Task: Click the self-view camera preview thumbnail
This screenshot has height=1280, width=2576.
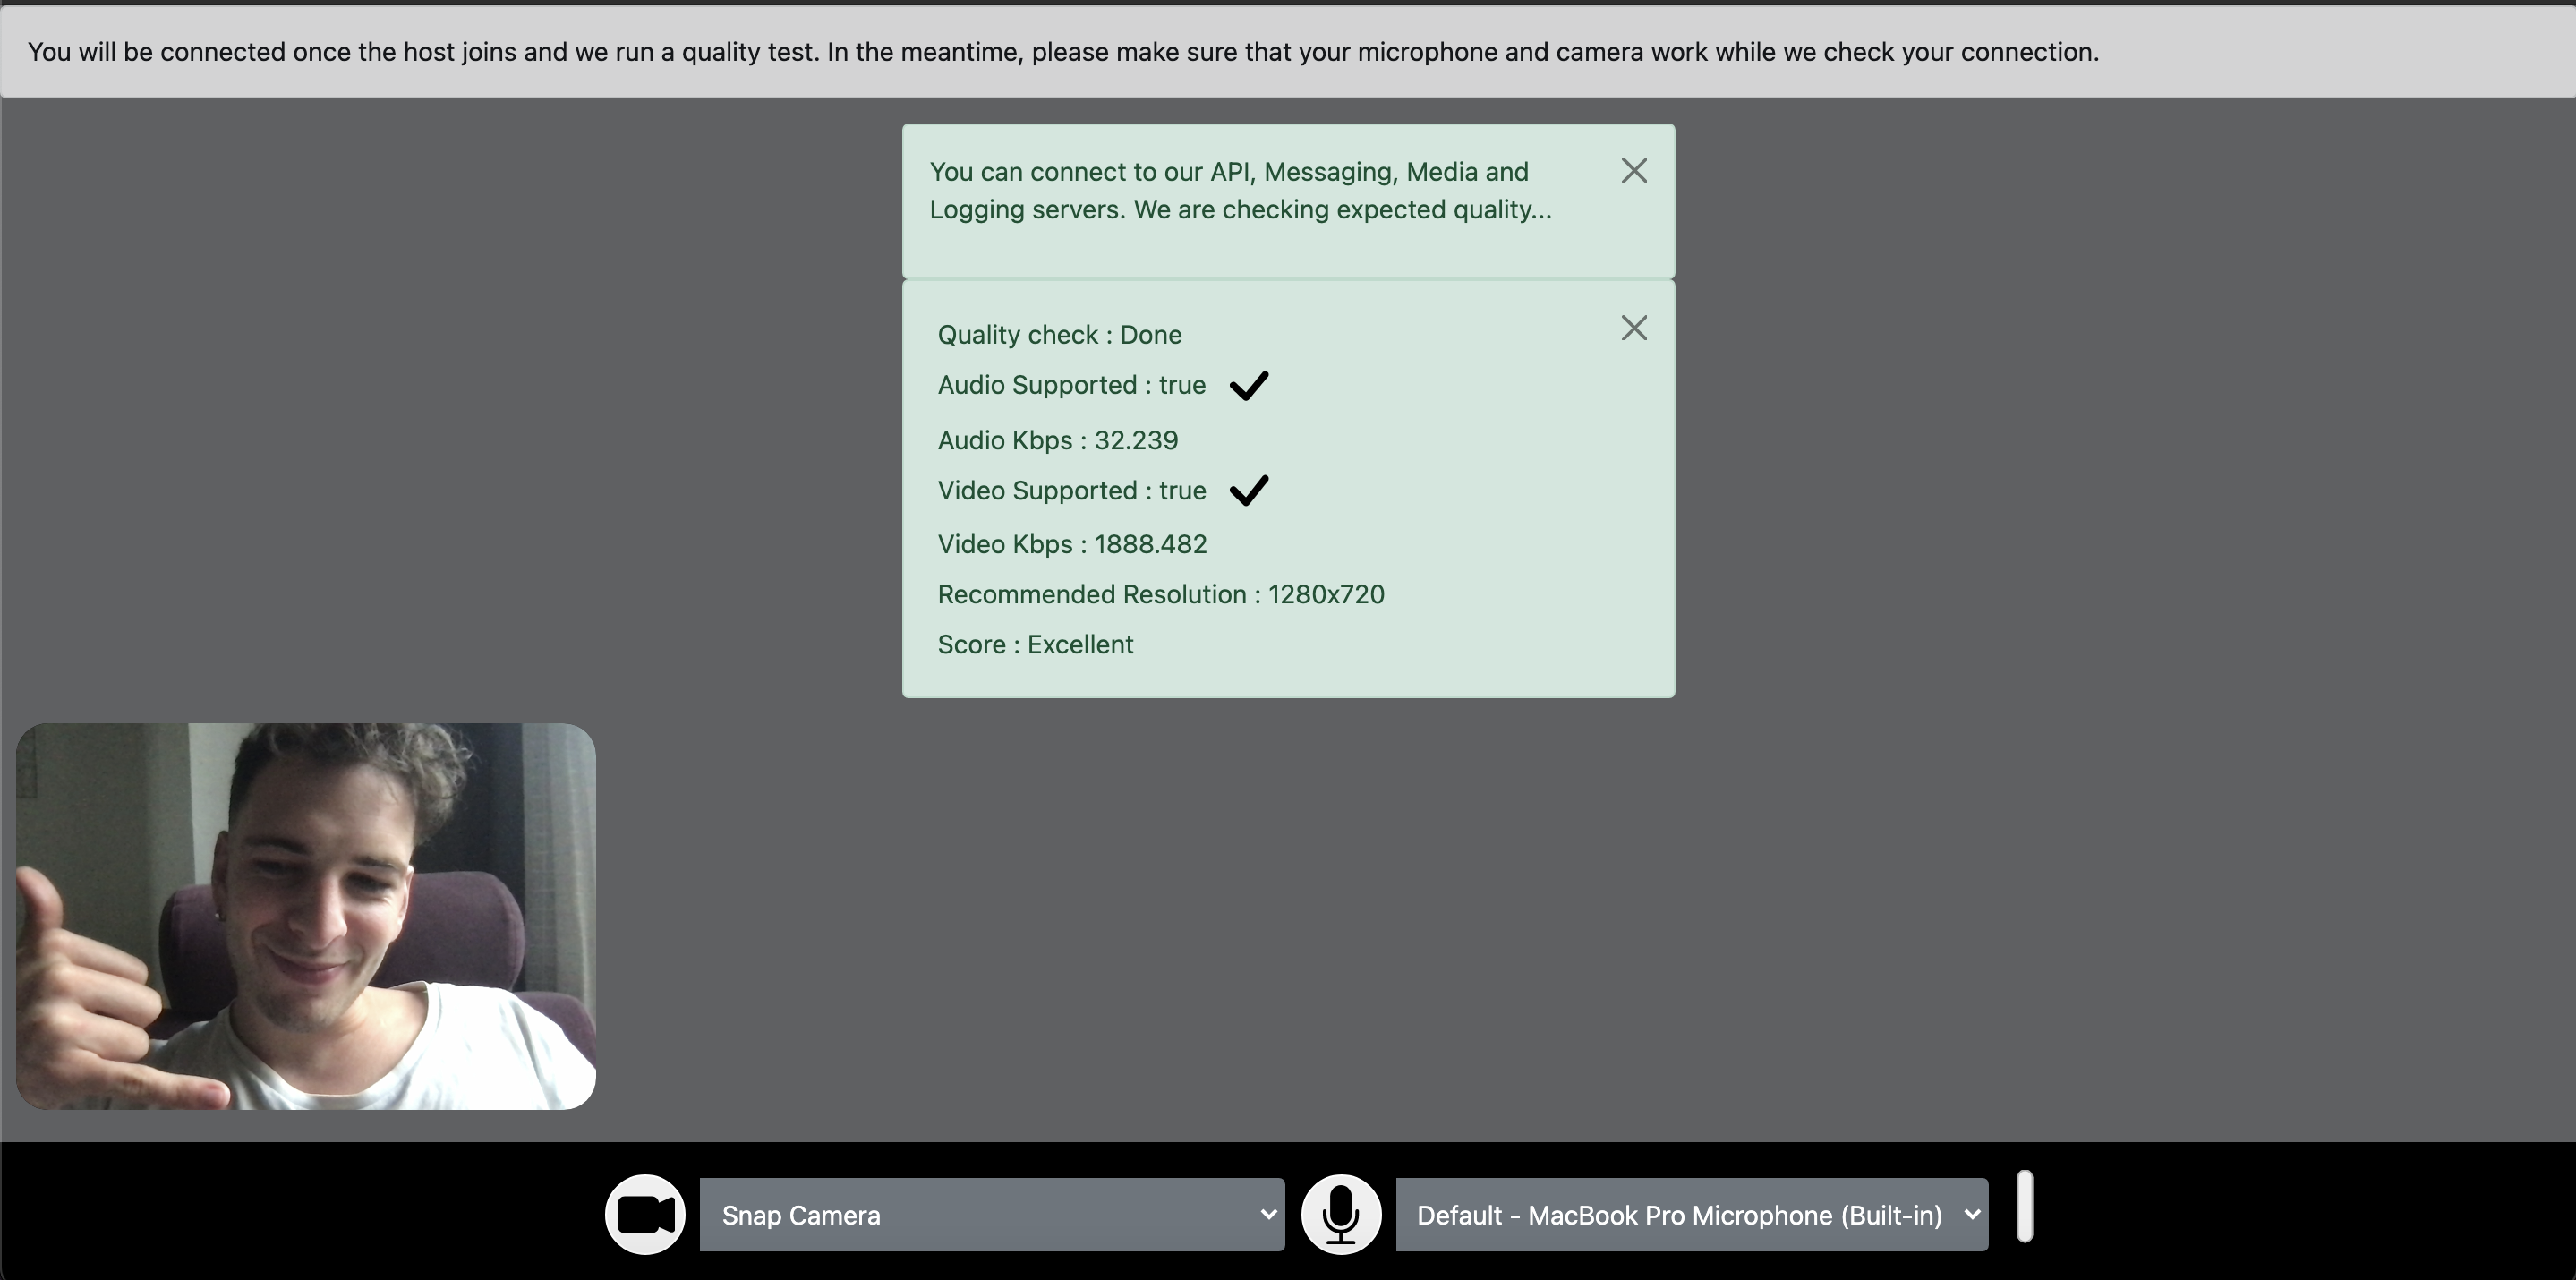Action: point(306,916)
